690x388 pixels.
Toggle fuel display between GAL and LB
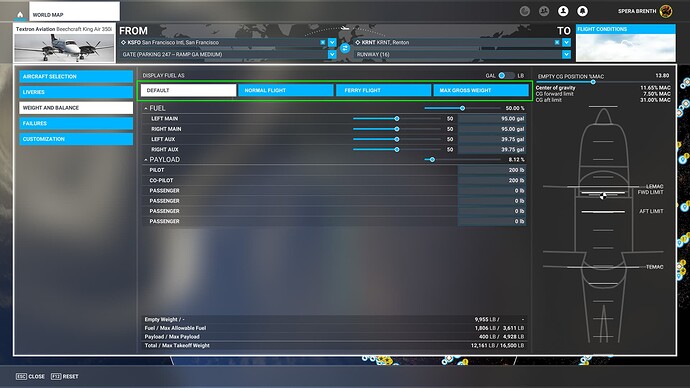[x=506, y=75]
